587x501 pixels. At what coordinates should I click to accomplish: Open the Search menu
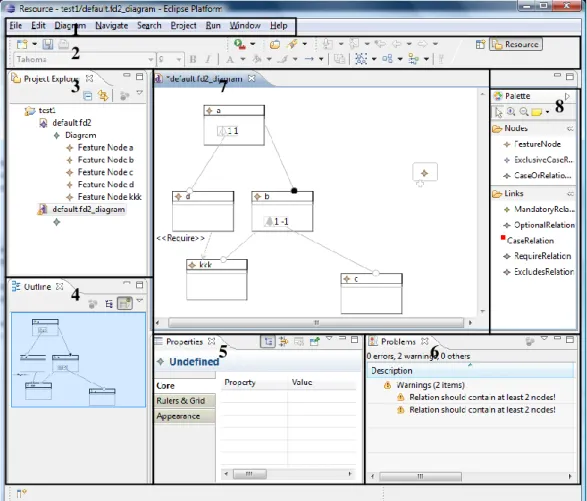point(149,25)
